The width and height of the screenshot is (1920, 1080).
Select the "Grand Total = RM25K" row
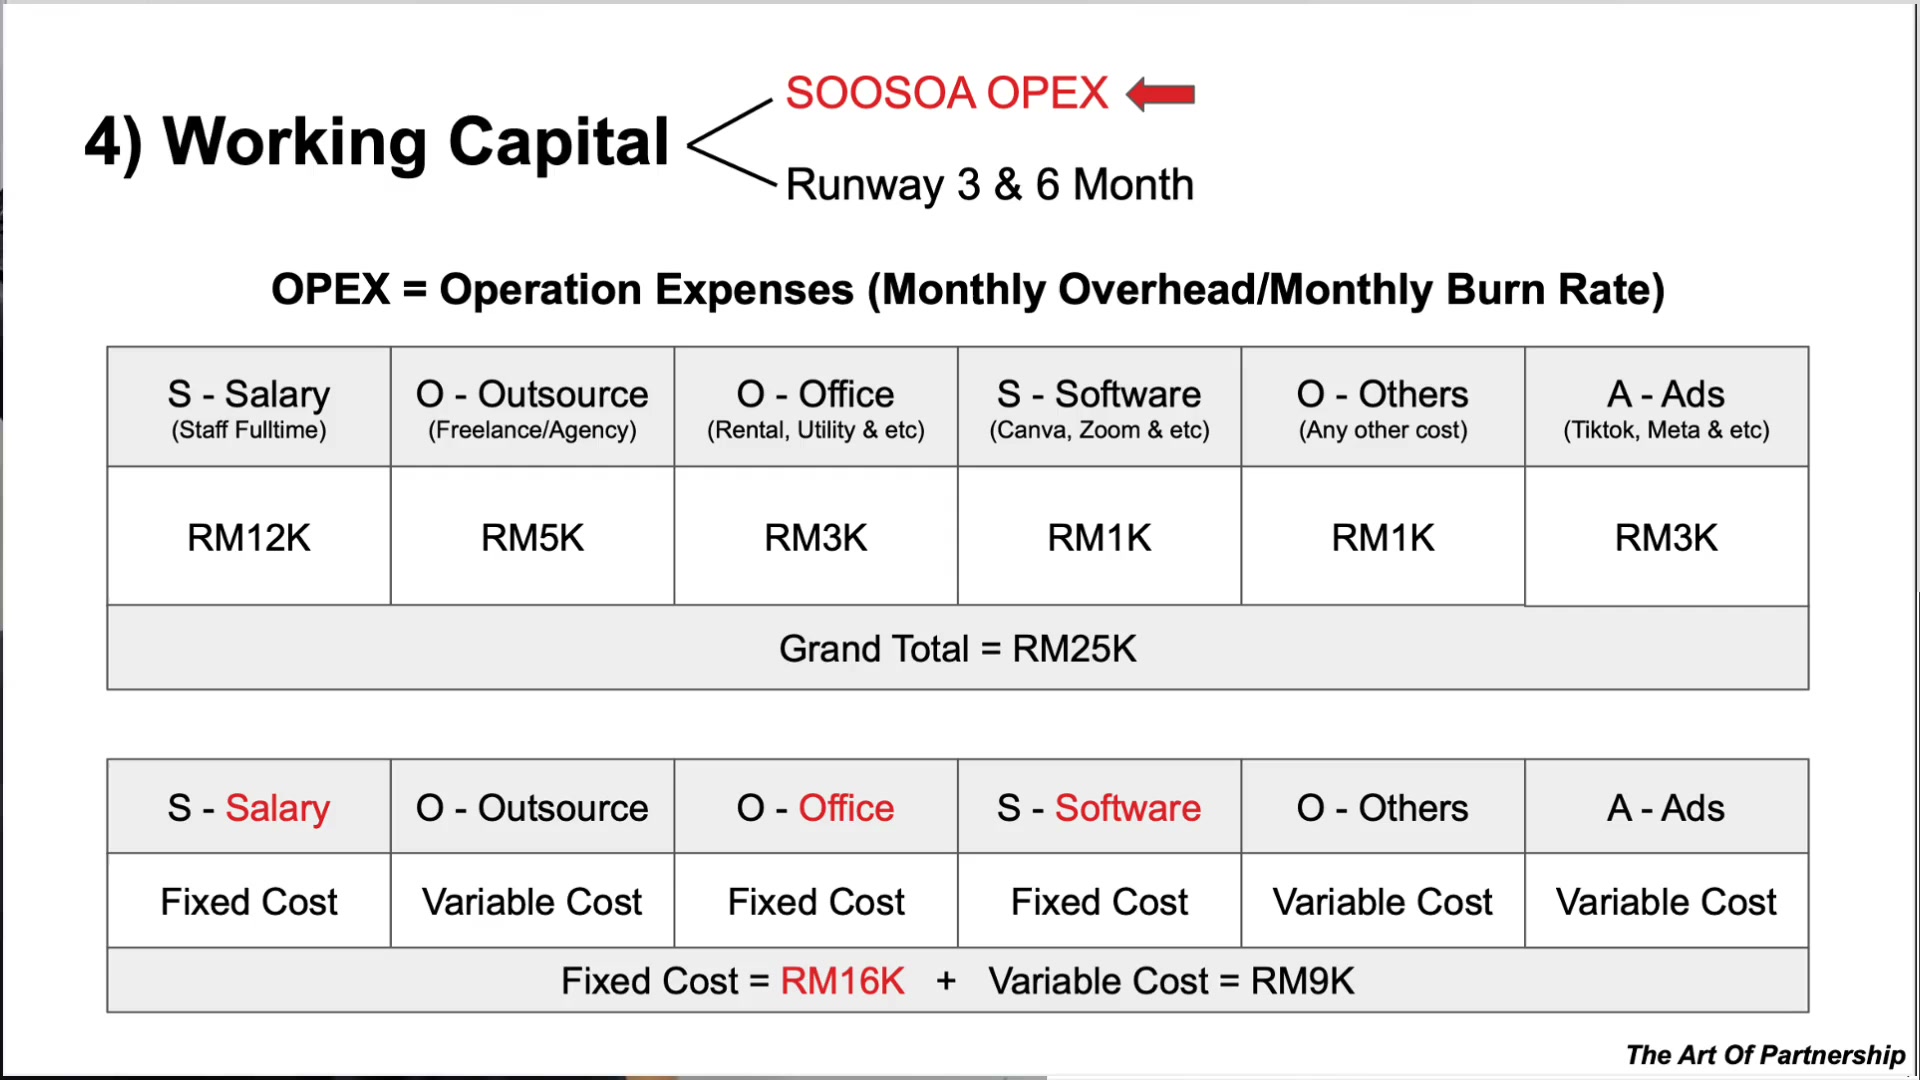click(958, 648)
